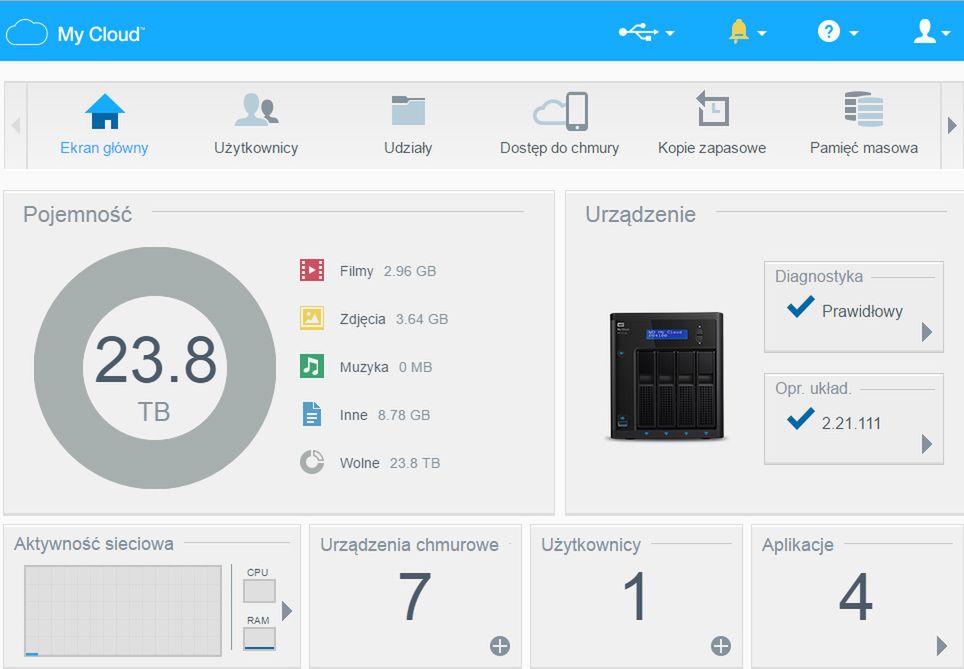Click the 23.8 TB capacity donut chart
Screen dimensions: 964x669
[x=155, y=368]
